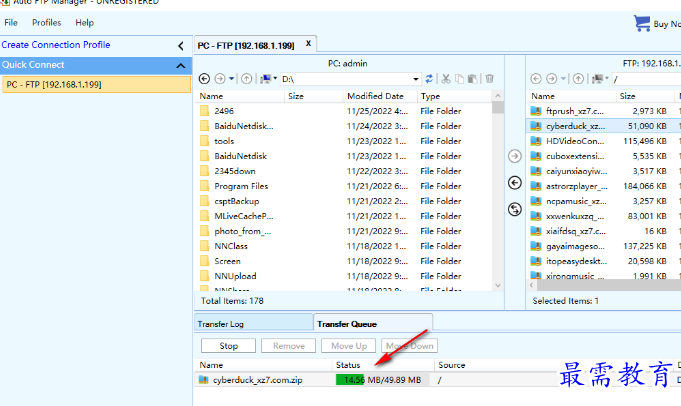Click the Cut icon in PC toolbar
Viewport: 681px width, 406px height.
[x=446, y=79]
